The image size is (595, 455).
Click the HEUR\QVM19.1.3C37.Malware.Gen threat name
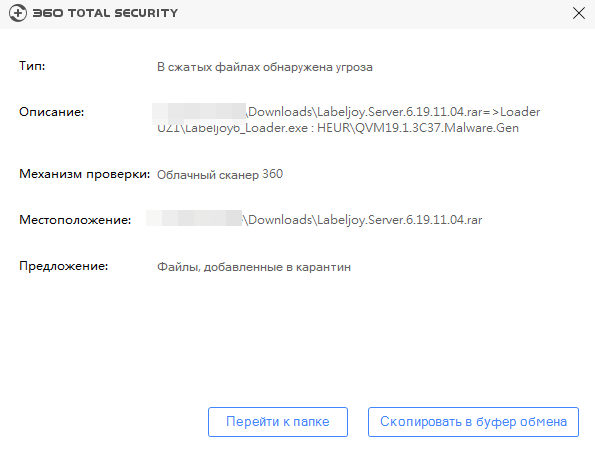click(418, 128)
